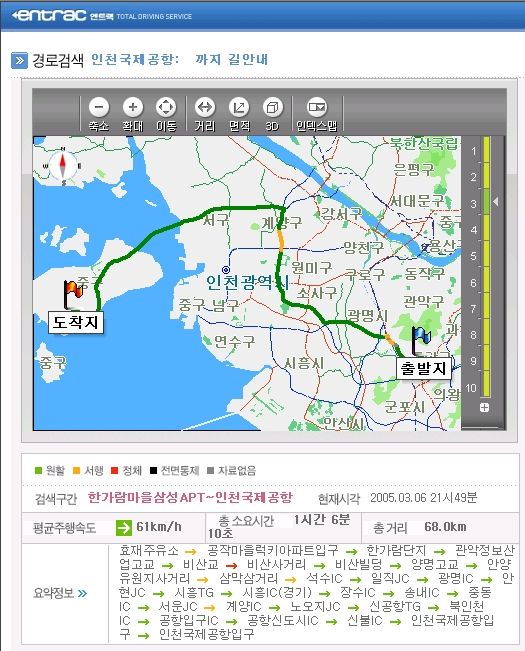Set zoom scale to level 5

click(x=474, y=256)
